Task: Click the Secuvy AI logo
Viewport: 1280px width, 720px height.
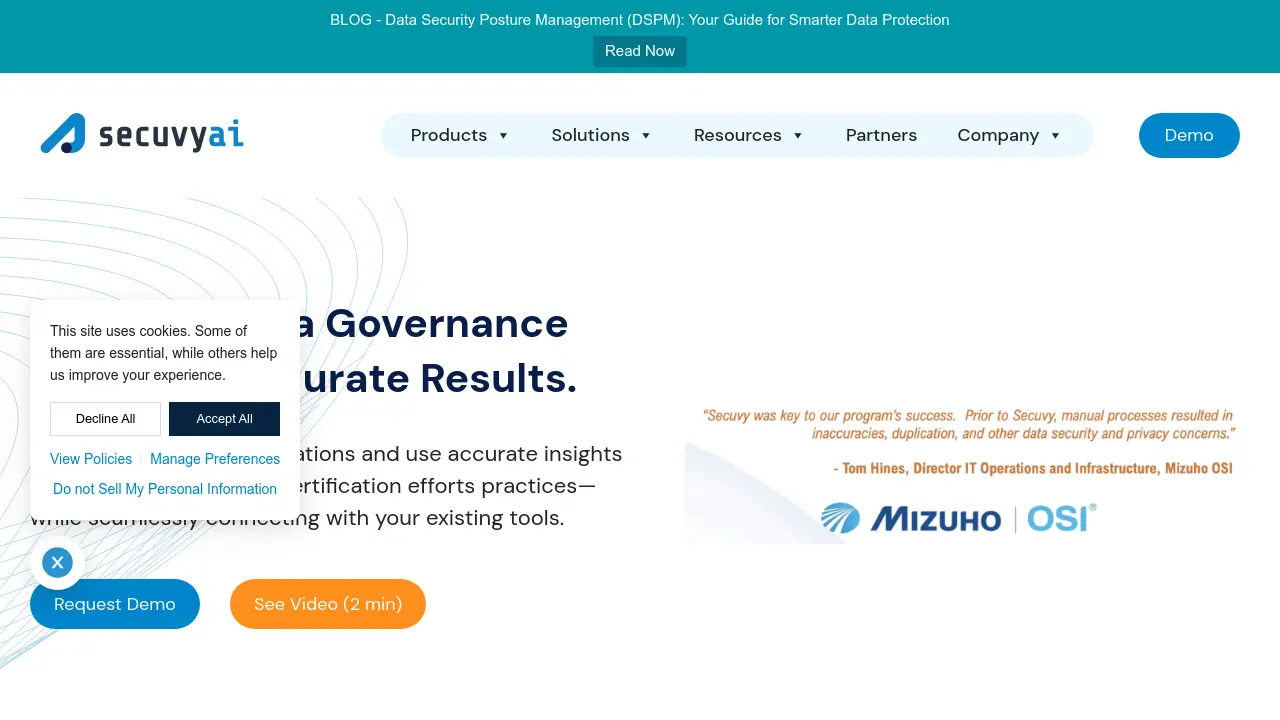Action: 142,134
